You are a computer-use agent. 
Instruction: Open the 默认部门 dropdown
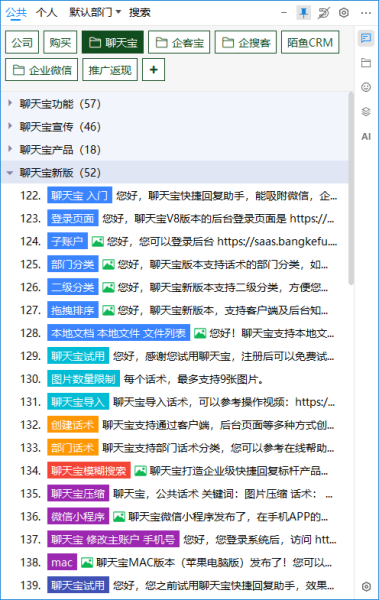coord(95,12)
